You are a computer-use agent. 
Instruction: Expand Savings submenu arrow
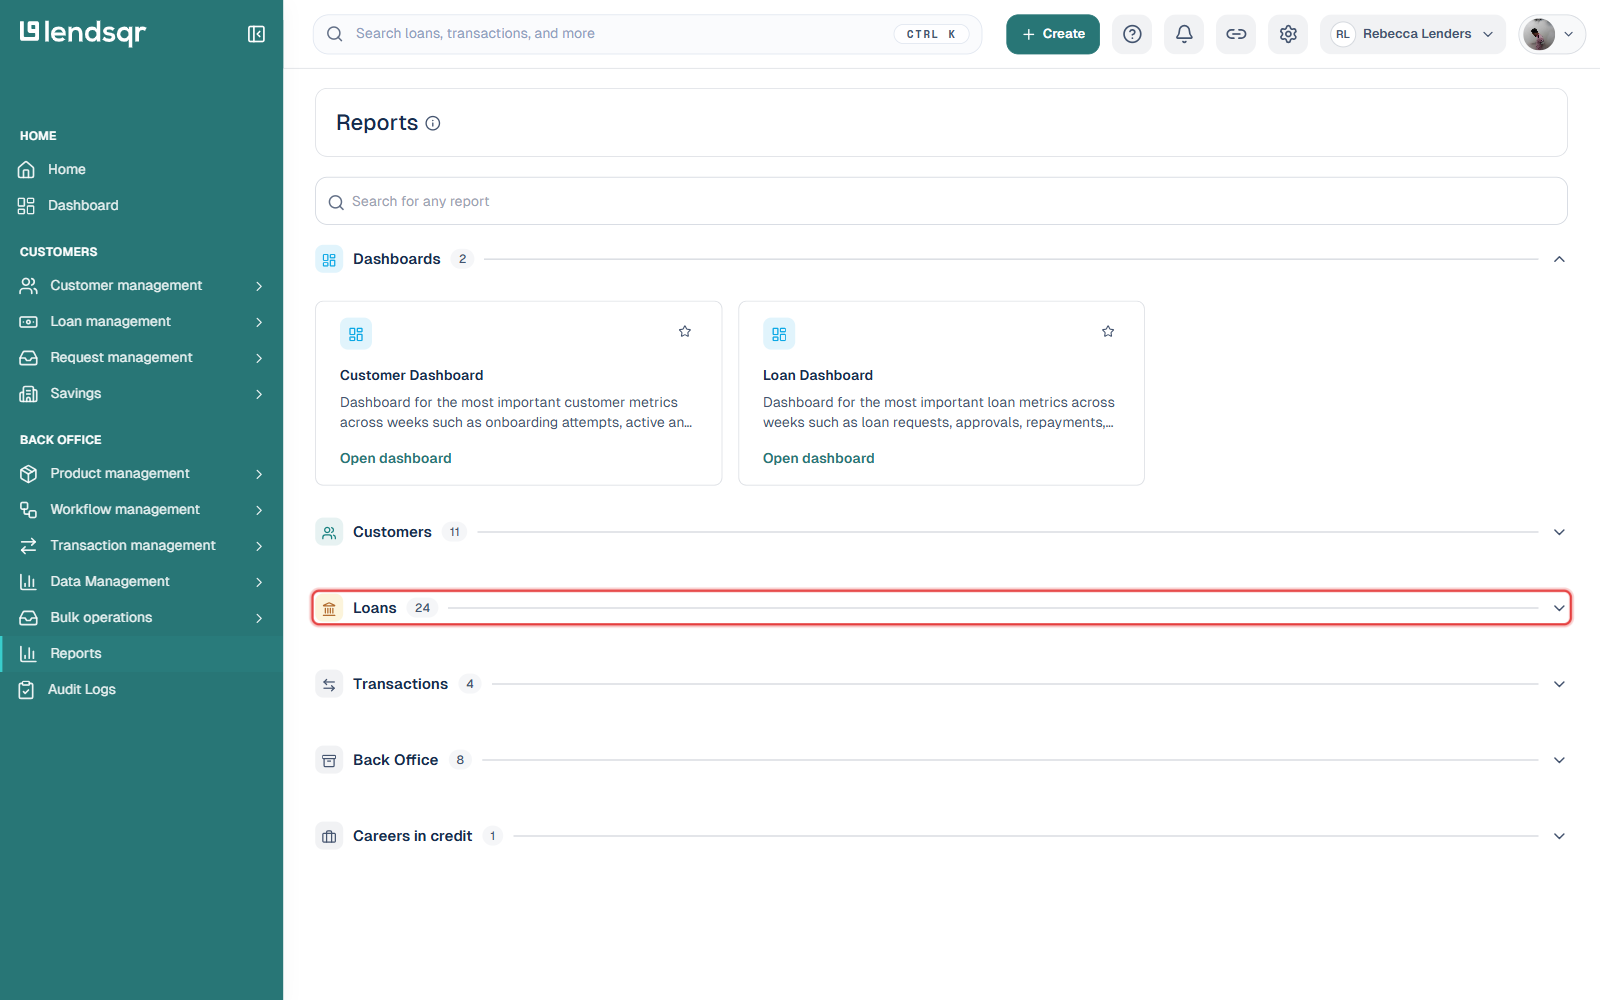coord(259,394)
